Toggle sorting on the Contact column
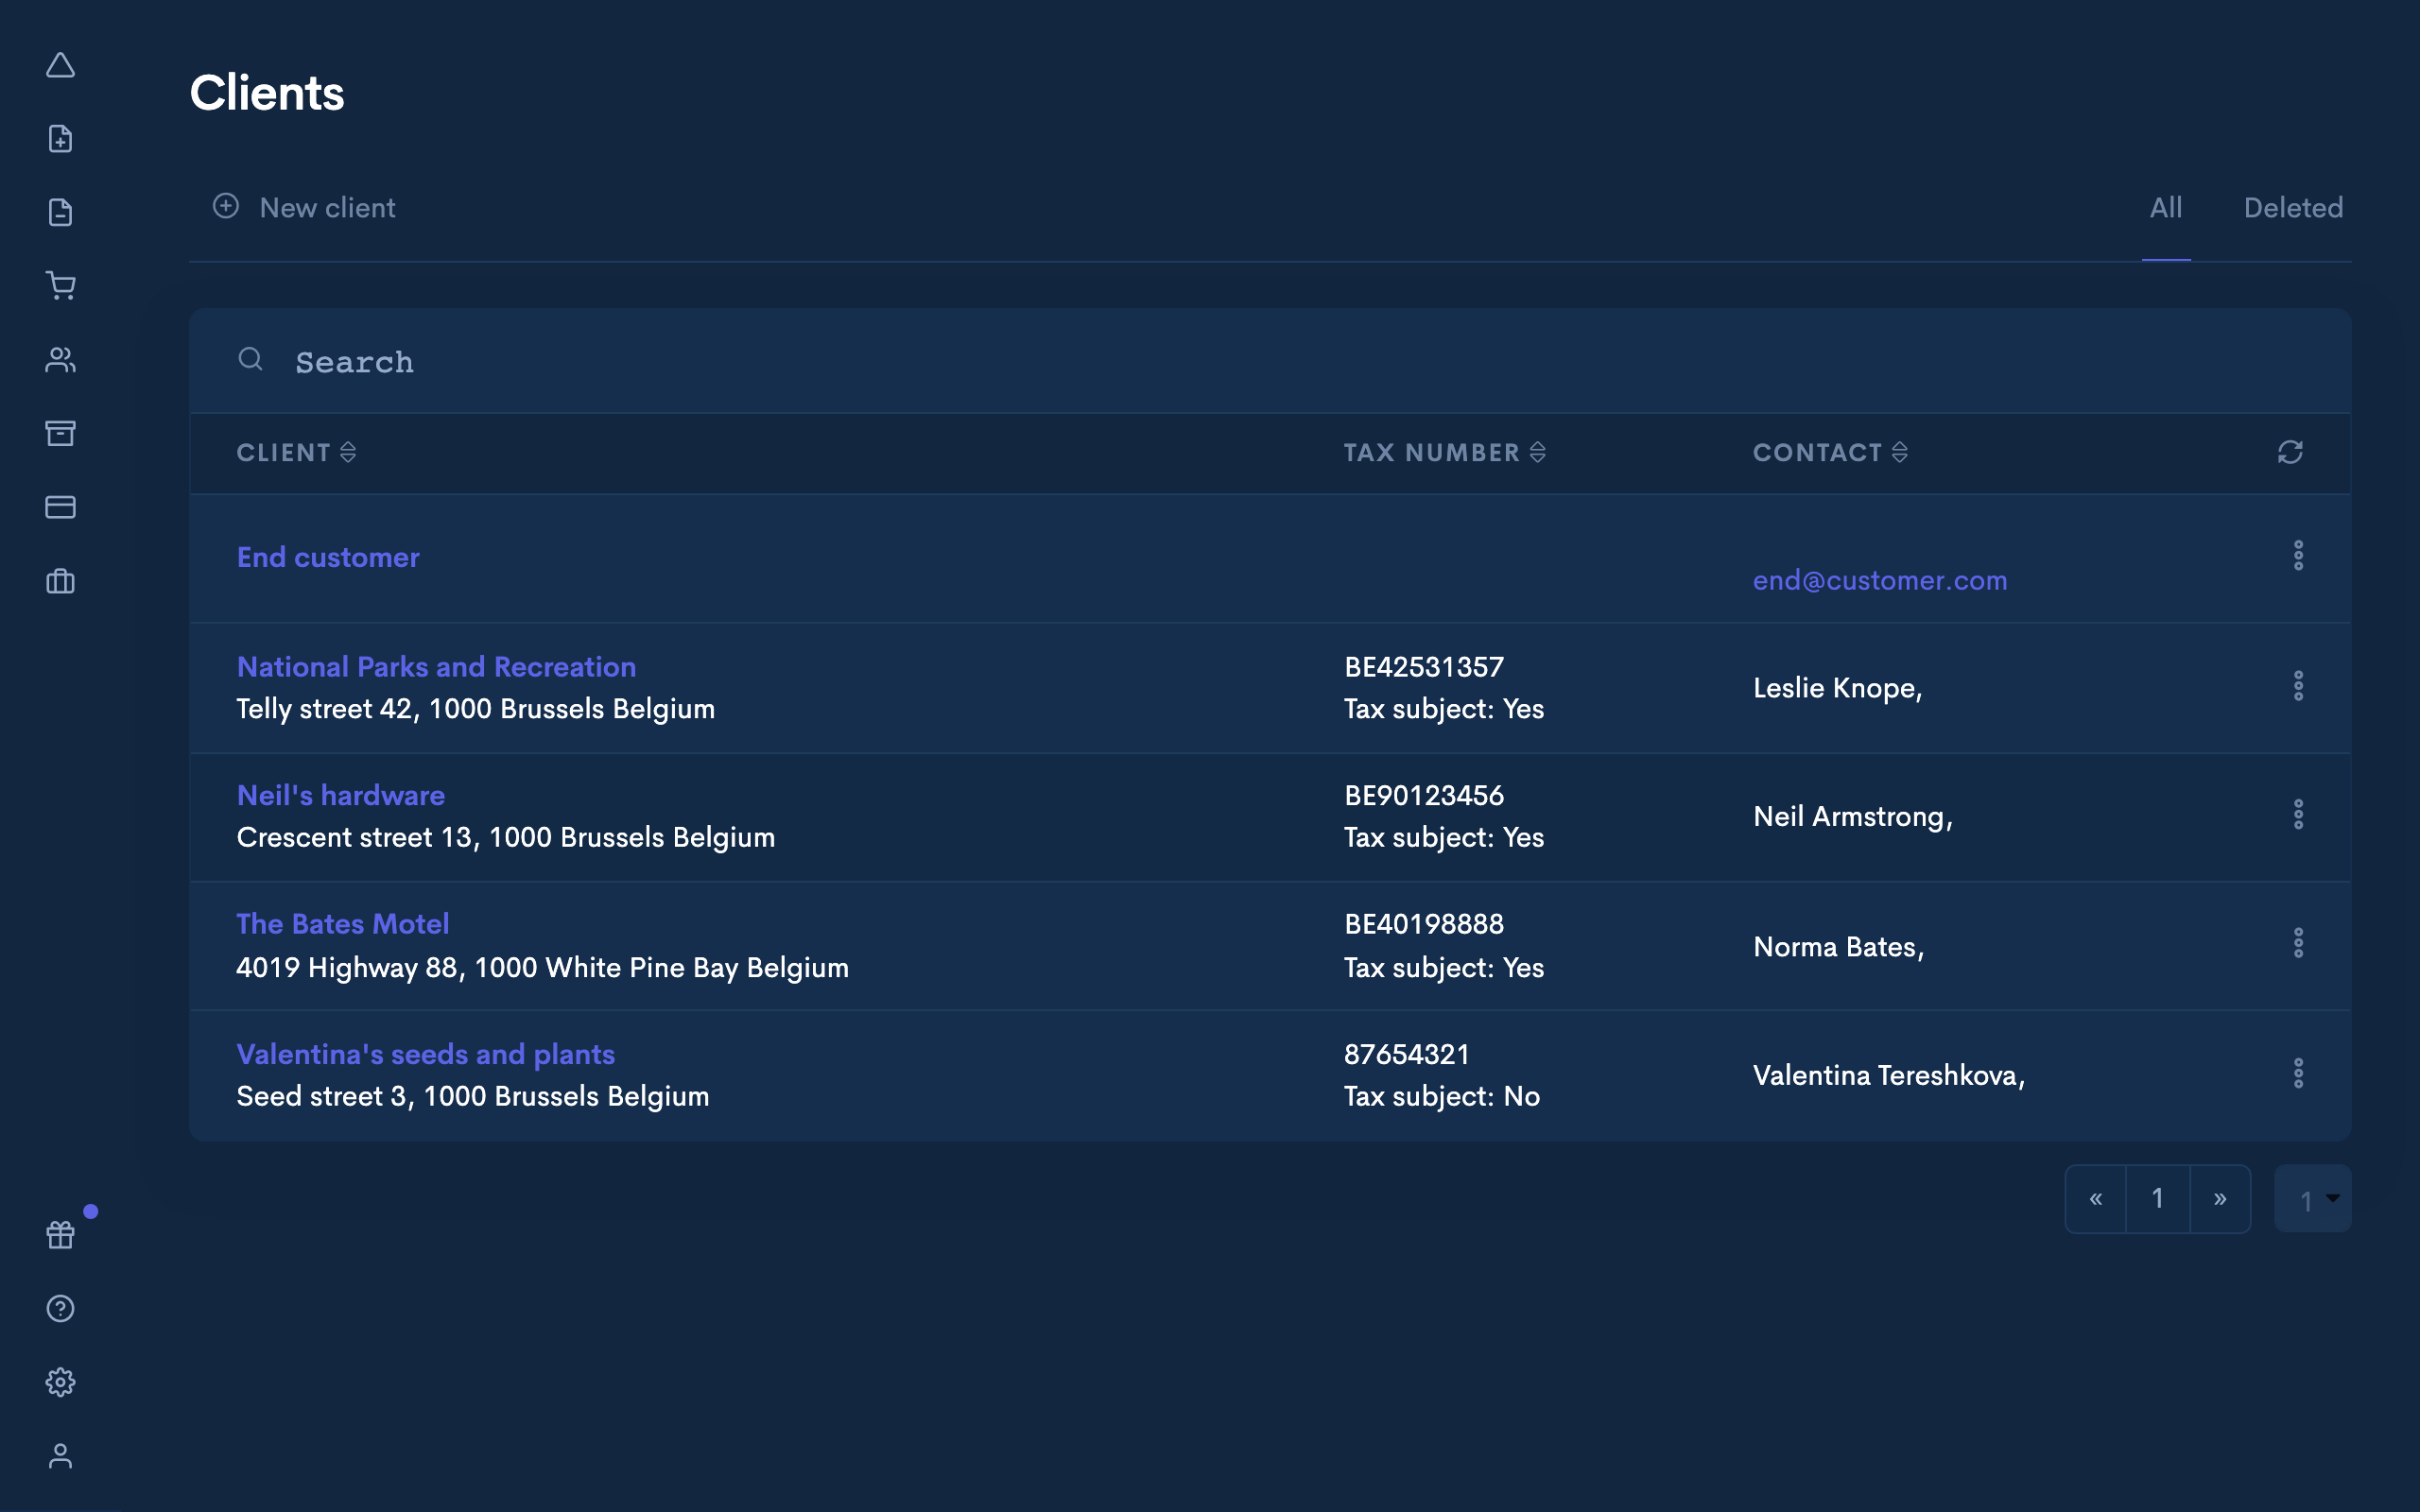This screenshot has height=1512, width=2420. click(1901, 452)
